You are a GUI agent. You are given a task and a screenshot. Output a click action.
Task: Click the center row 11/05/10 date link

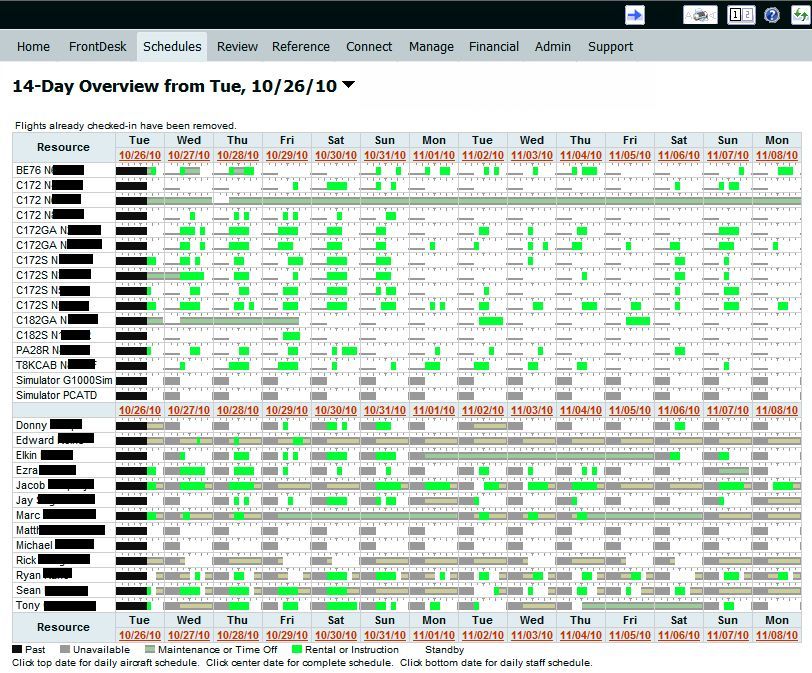(630, 411)
